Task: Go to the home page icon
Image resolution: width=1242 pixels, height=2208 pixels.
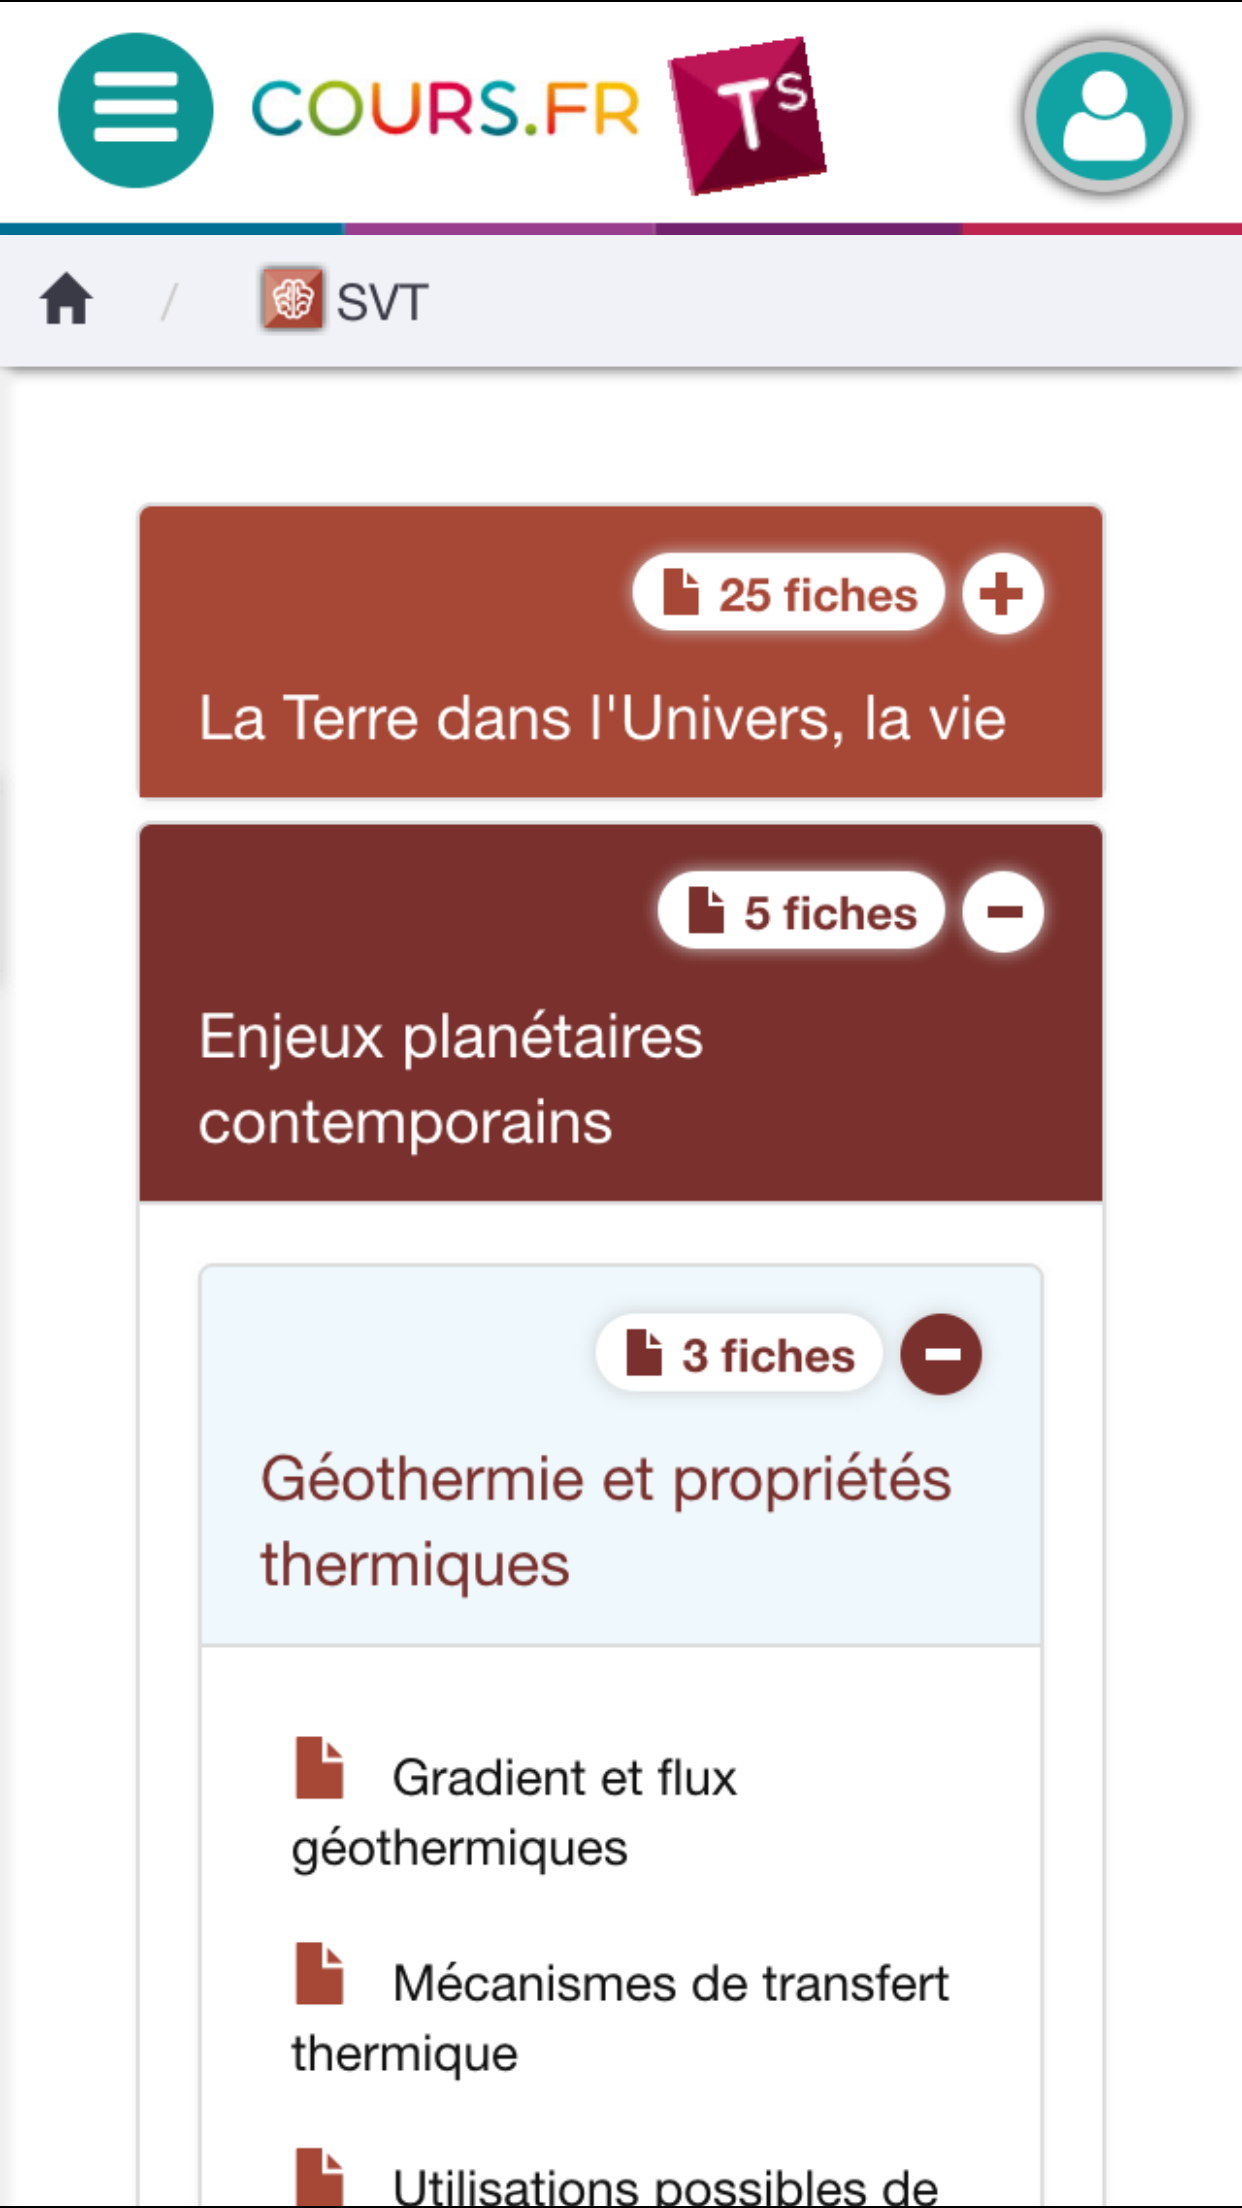Action: coord(67,300)
